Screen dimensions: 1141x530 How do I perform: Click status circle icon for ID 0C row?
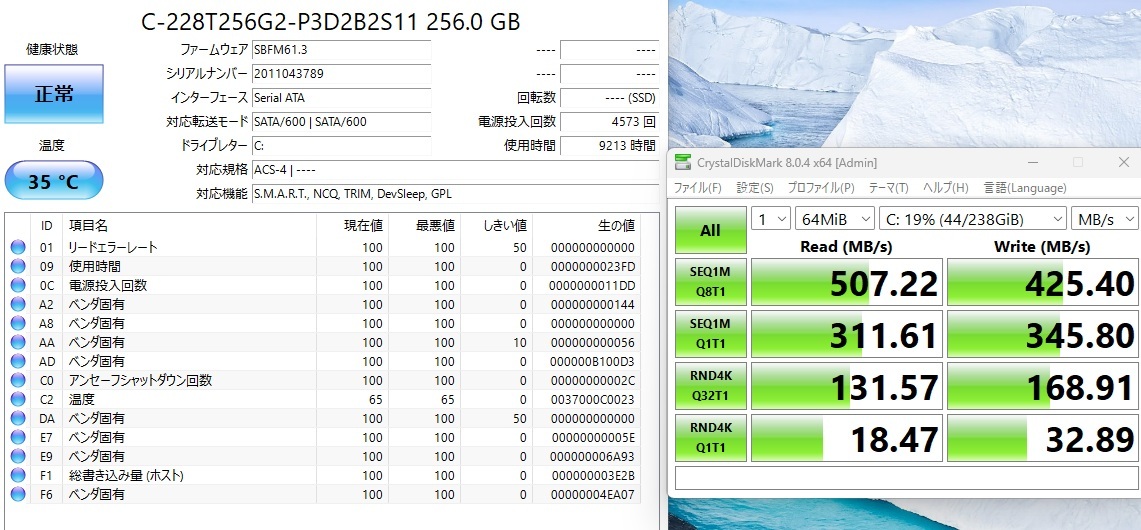[17, 285]
